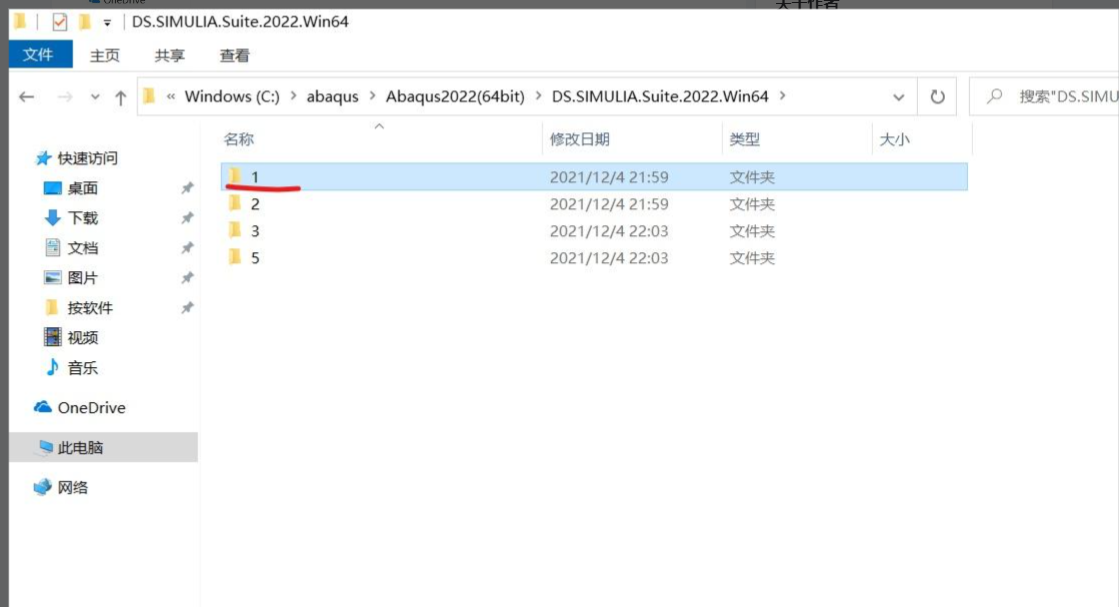The image size is (1119, 607).
Task: Click the Properties checkmark in title bar
Action: coord(59,22)
